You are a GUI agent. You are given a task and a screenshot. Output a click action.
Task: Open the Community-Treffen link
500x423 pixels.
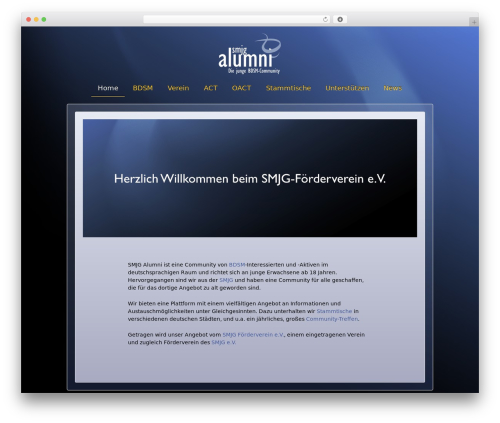coord(332,319)
